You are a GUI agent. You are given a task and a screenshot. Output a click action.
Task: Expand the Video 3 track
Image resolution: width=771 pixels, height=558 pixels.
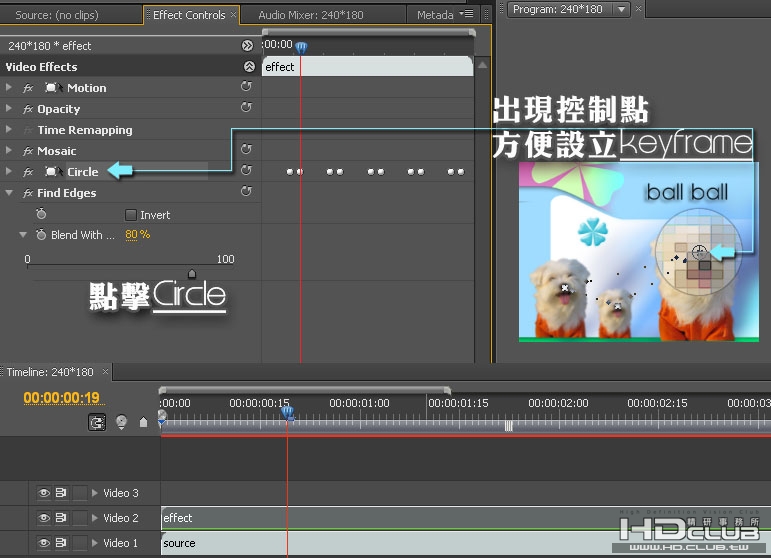point(95,493)
